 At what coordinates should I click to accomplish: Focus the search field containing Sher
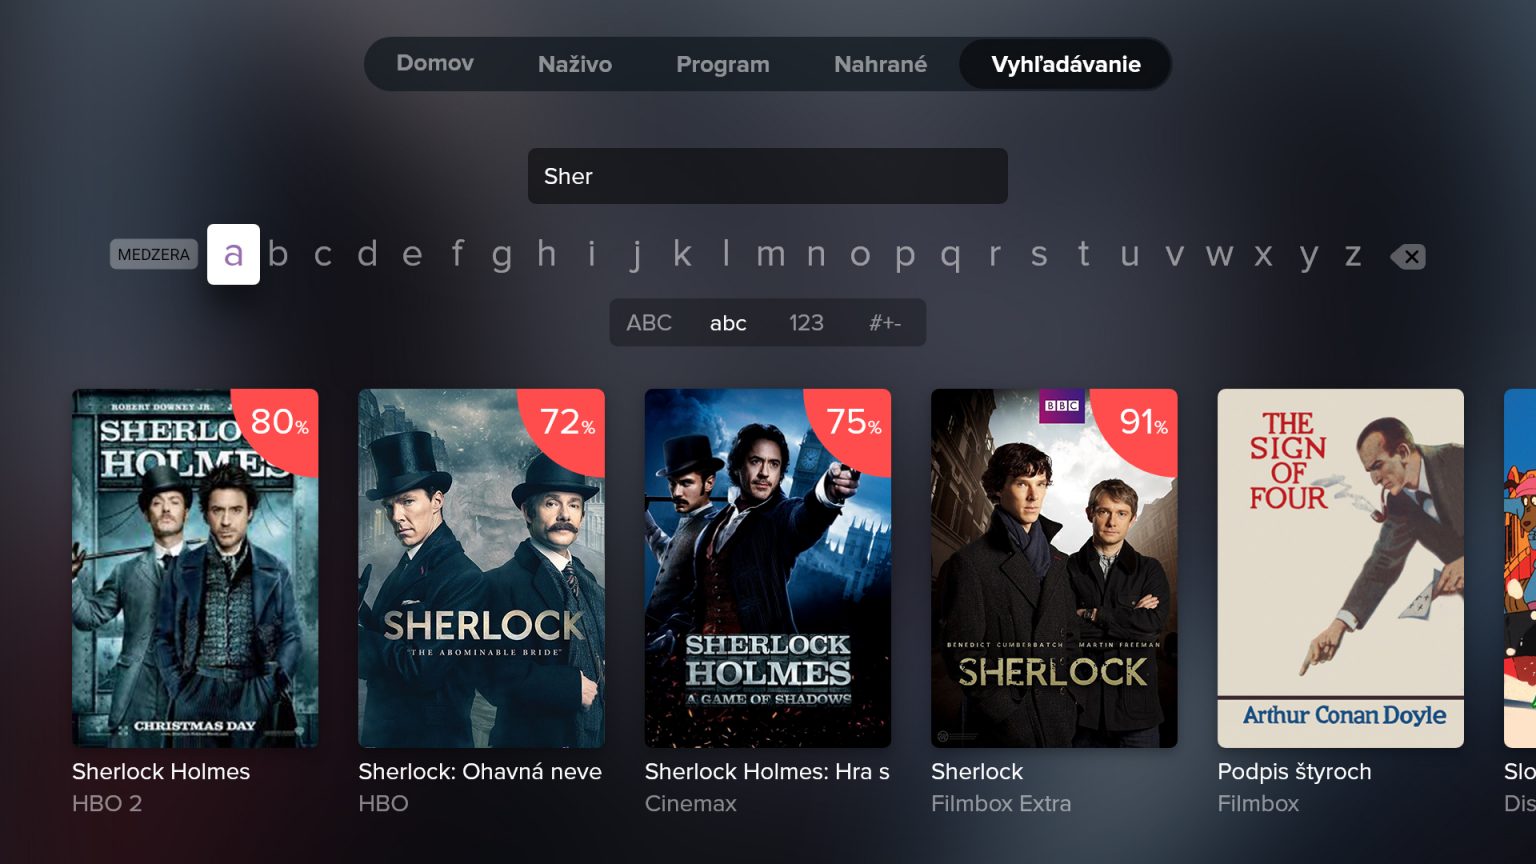(x=768, y=176)
